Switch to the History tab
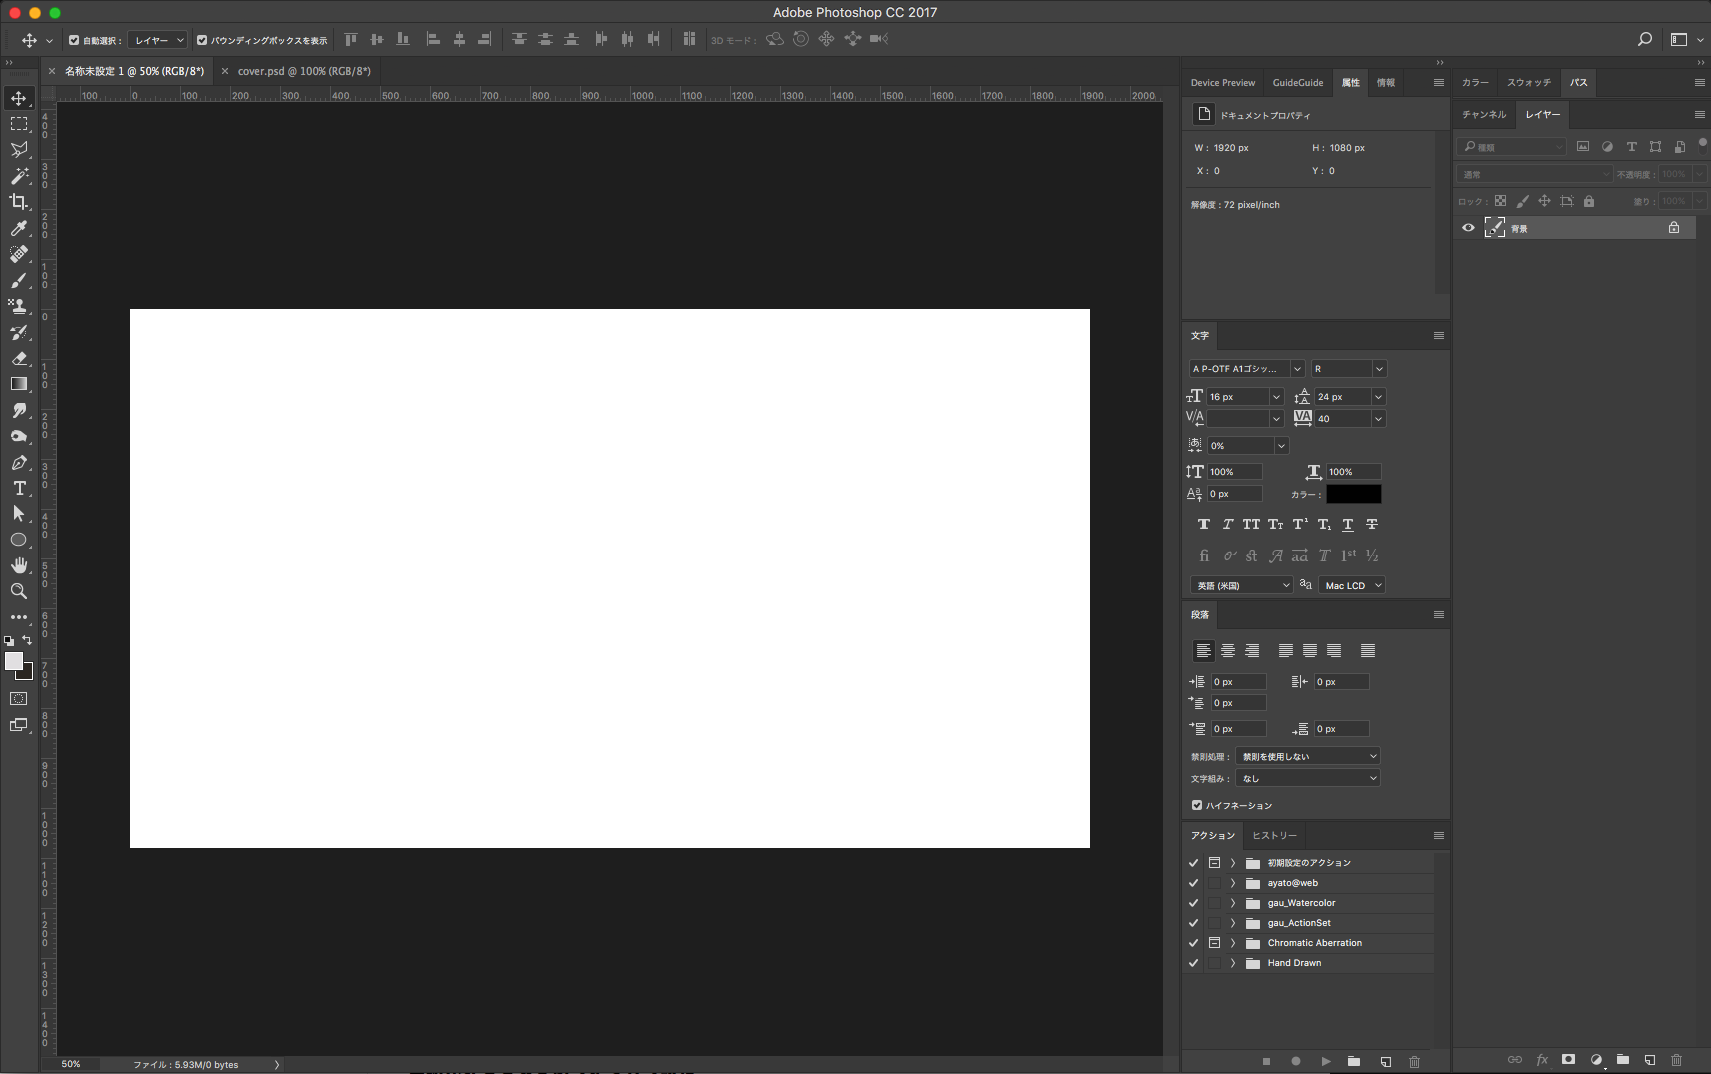Viewport: 1711px width, 1074px height. click(x=1274, y=836)
